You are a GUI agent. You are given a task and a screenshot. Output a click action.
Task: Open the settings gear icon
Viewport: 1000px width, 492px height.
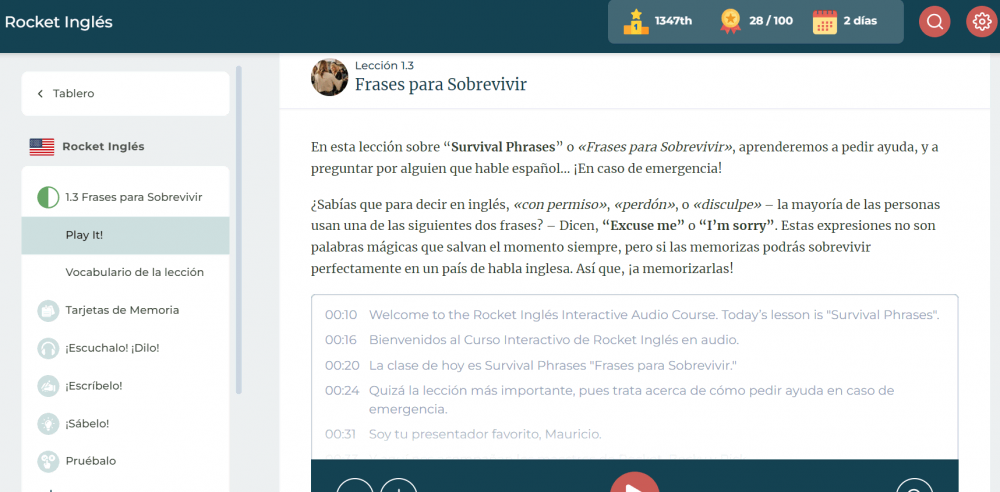(x=982, y=22)
